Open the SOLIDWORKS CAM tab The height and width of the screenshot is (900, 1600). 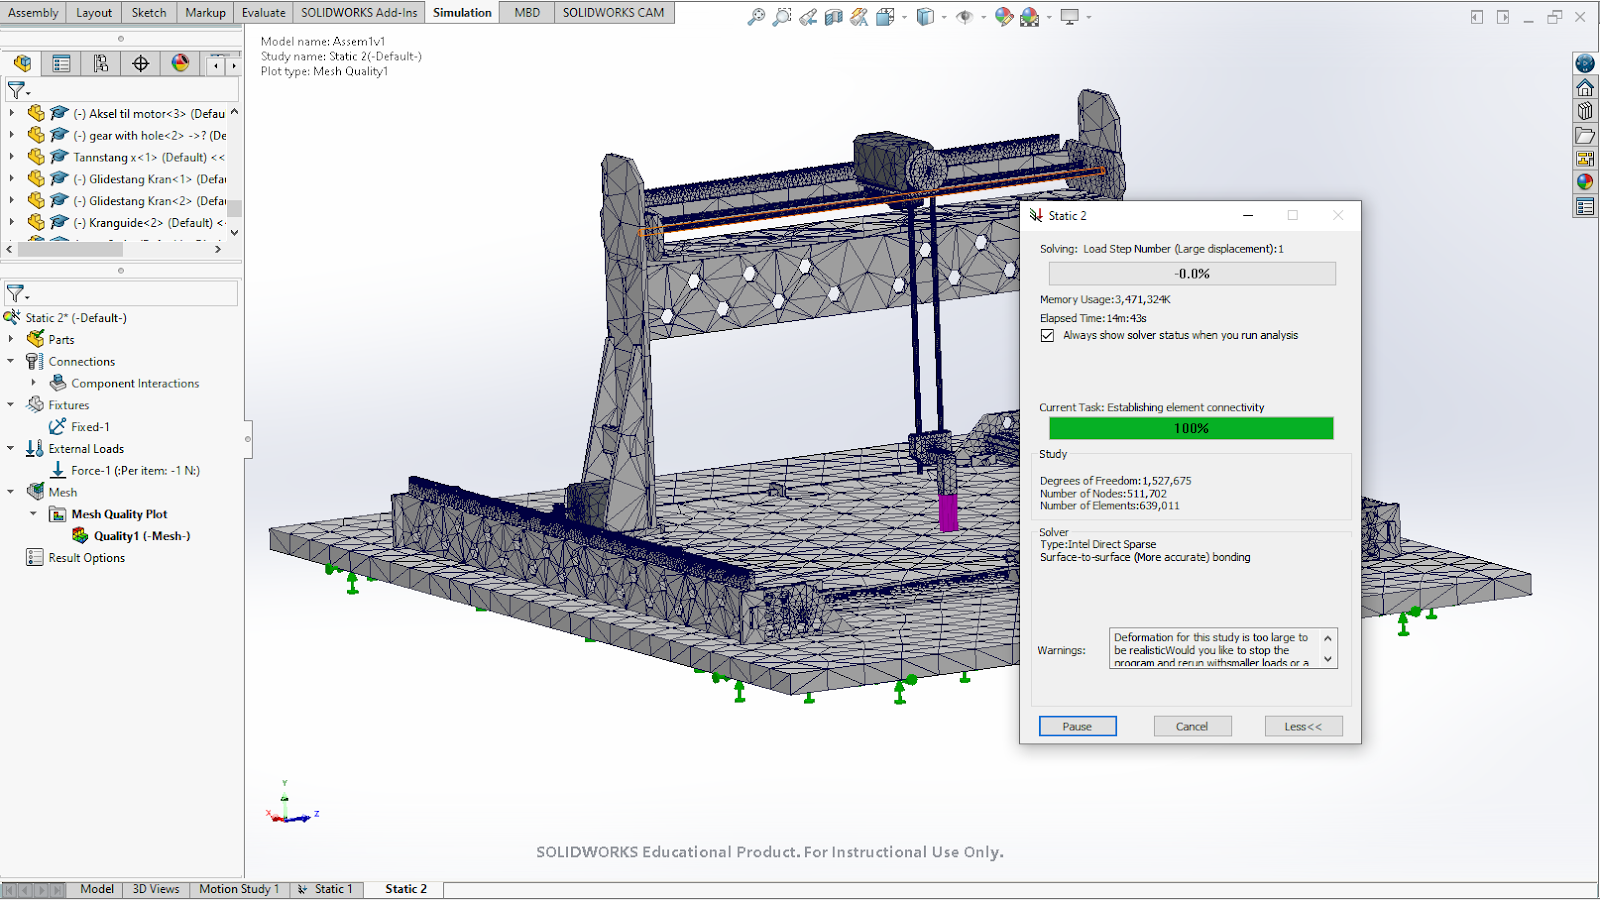613,12
